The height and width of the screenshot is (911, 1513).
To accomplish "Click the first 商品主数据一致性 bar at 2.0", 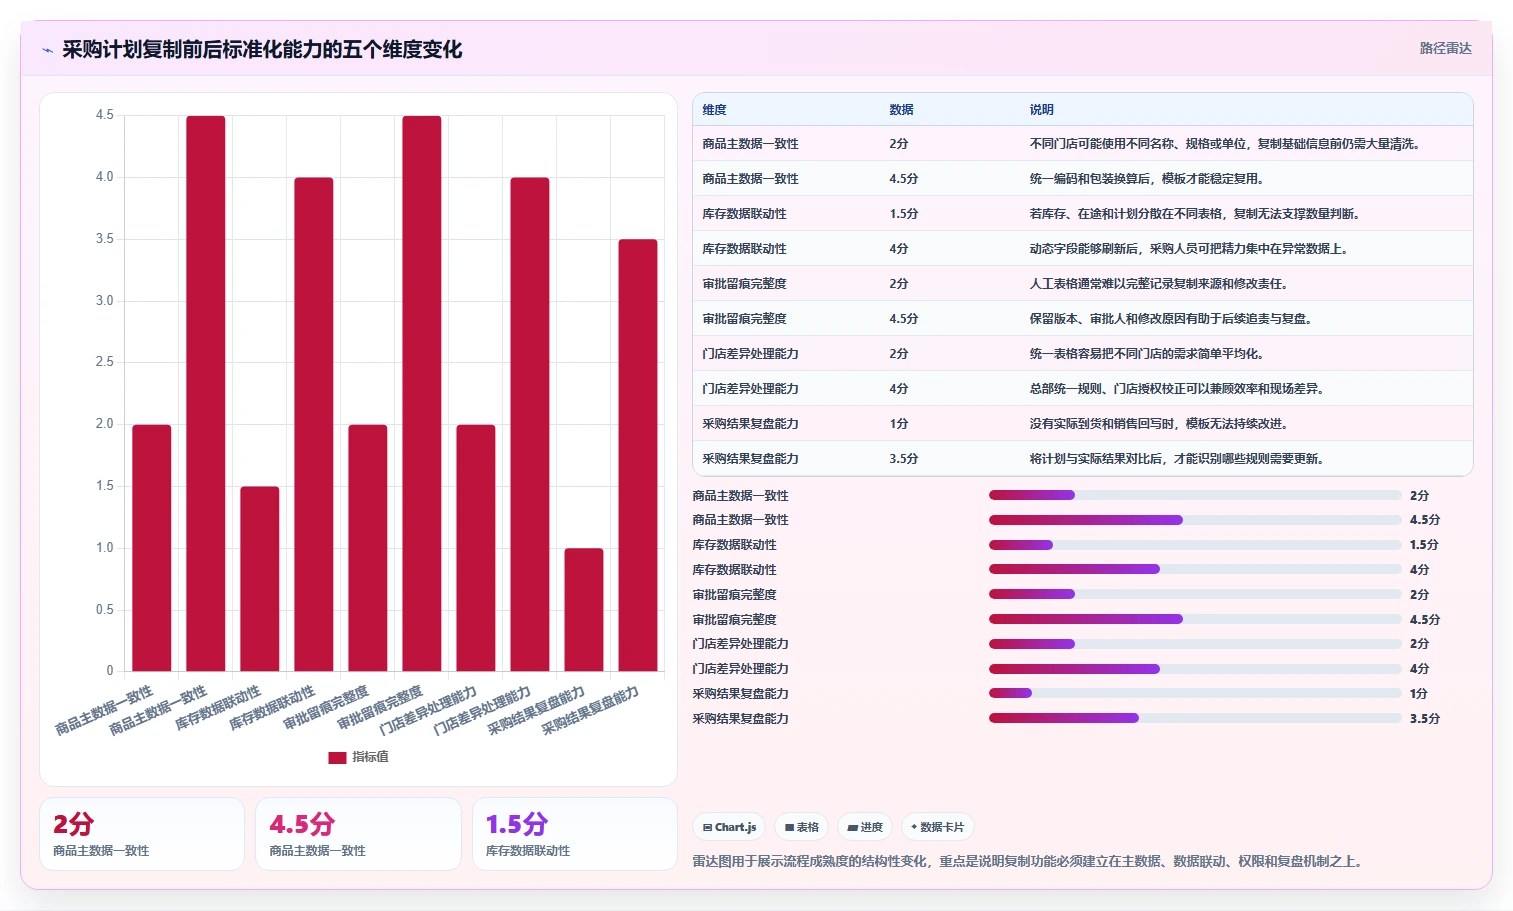I will point(152,548).
